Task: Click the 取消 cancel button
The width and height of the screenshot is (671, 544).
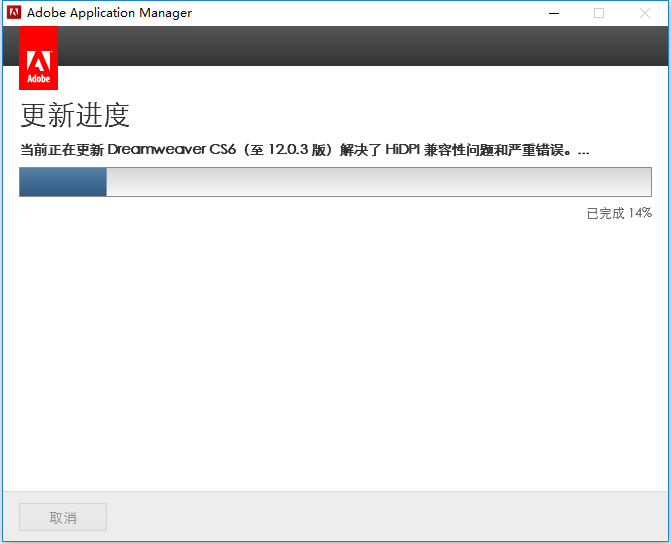Action: pos(63,517)
